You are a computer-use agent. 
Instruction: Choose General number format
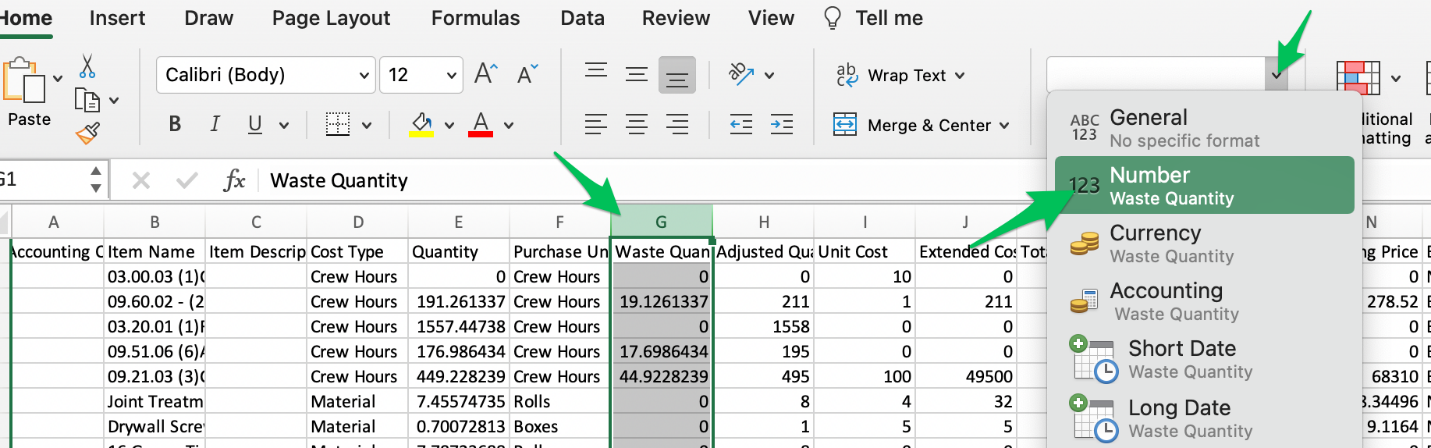coord(1204,127)
